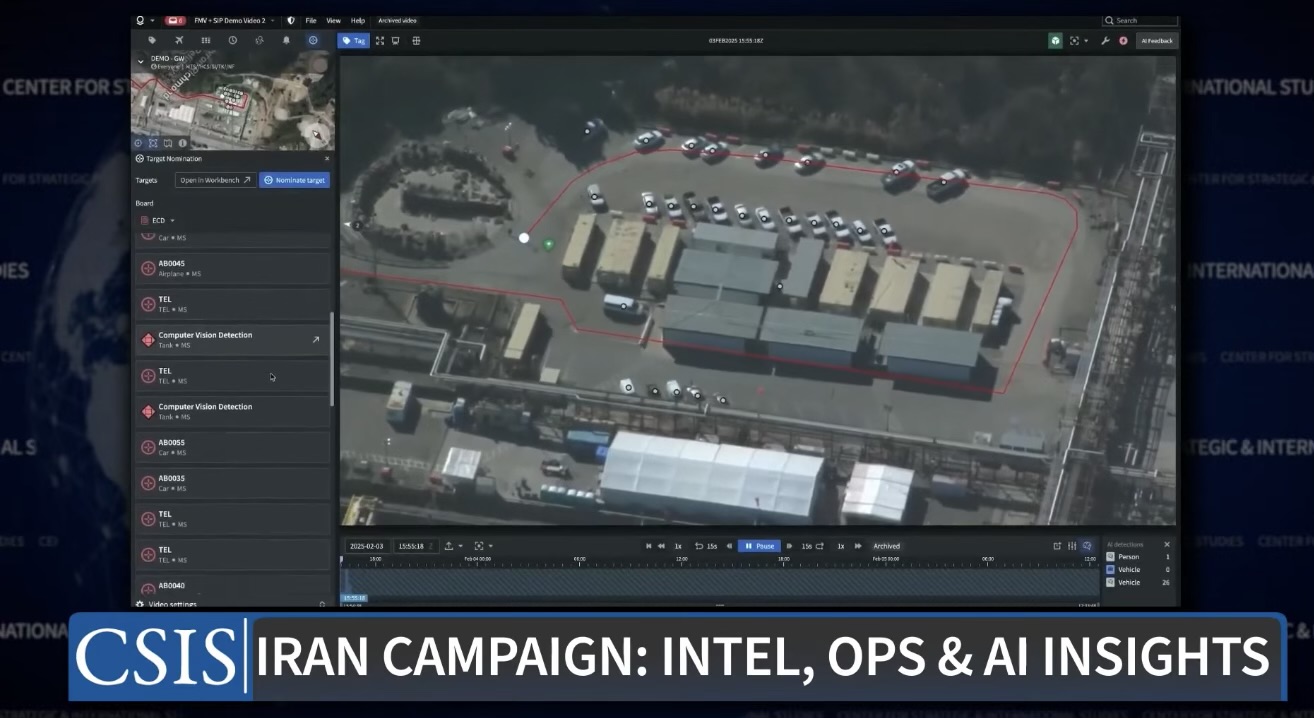Viewport: 1314px width, 718px height.
Task: Open the View menu
Action: (333, 20)
